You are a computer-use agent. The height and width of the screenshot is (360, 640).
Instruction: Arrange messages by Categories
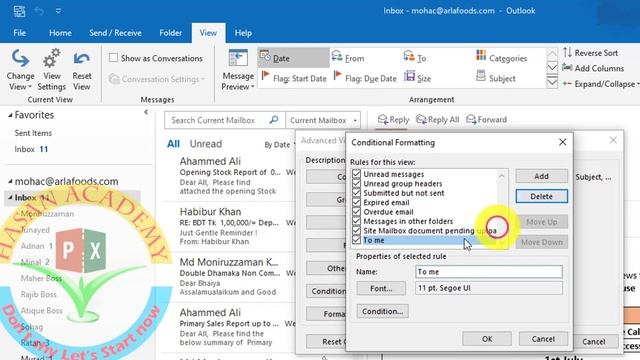(x=501, y=58)
